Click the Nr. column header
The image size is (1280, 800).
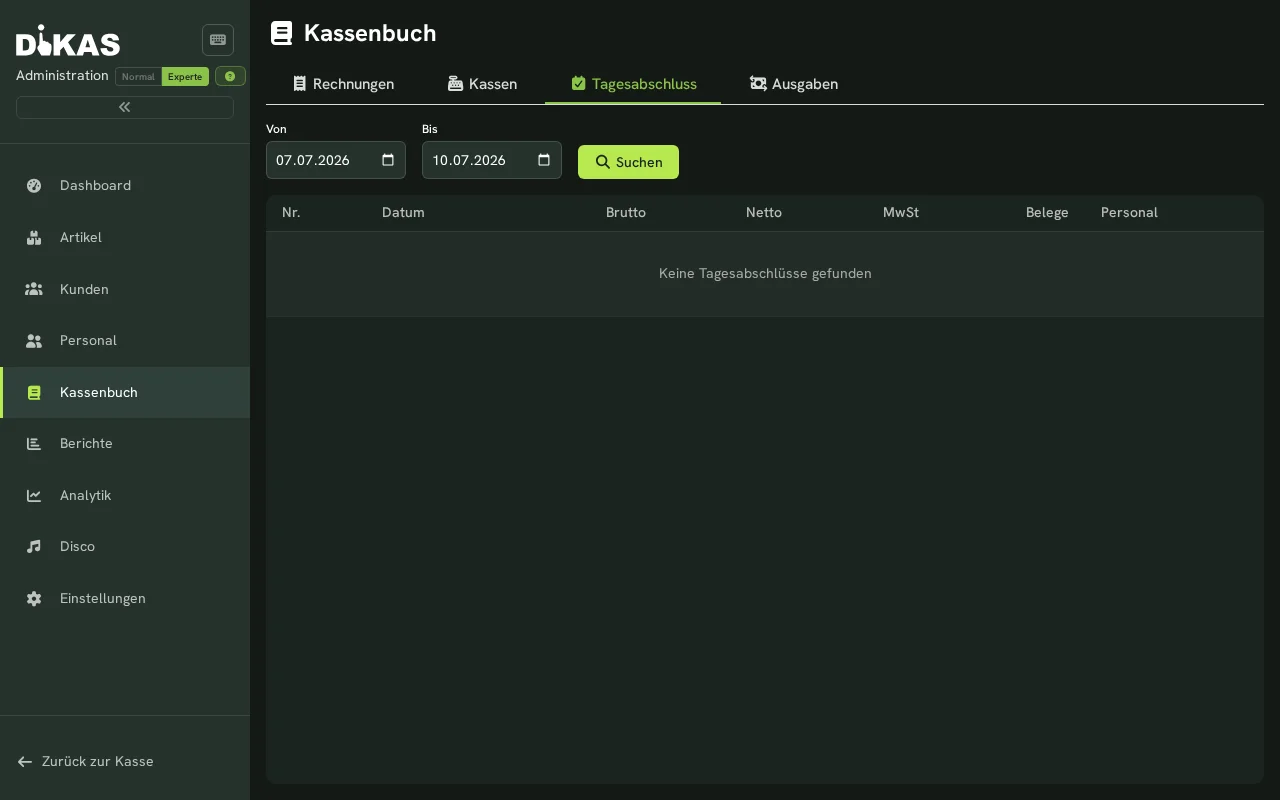(x=291, y=212)
